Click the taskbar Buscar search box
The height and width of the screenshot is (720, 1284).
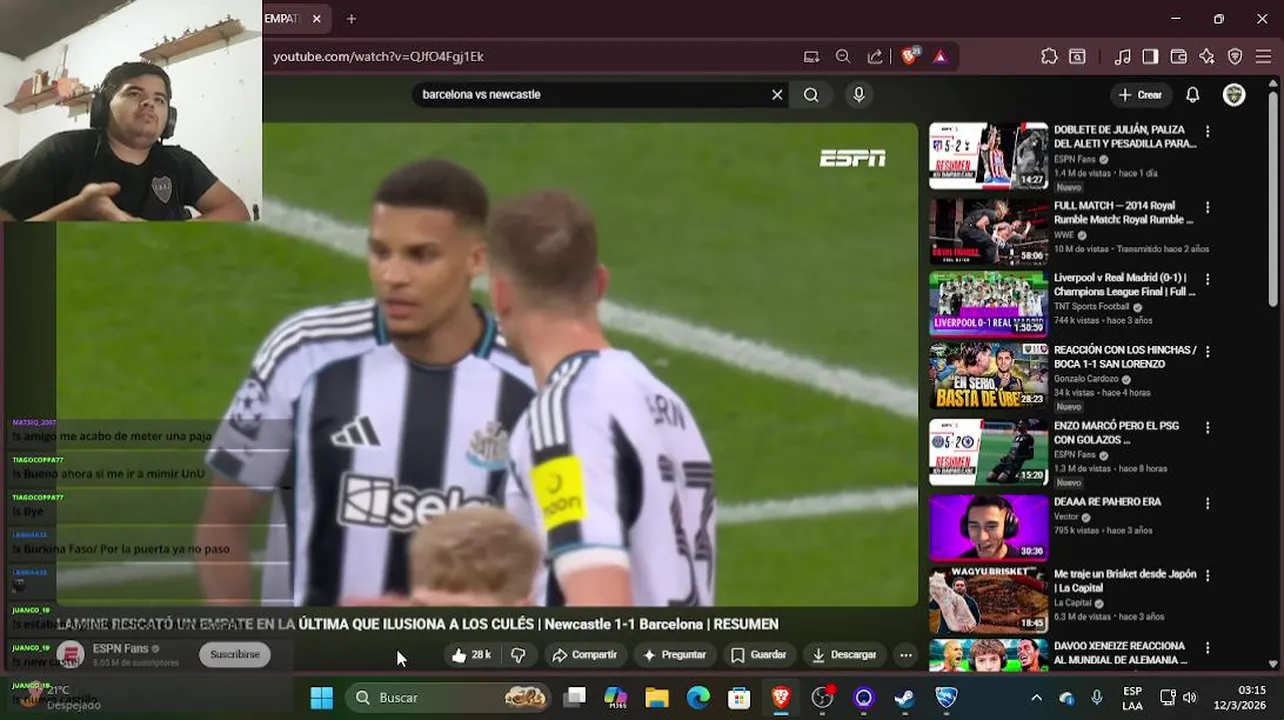449,697
